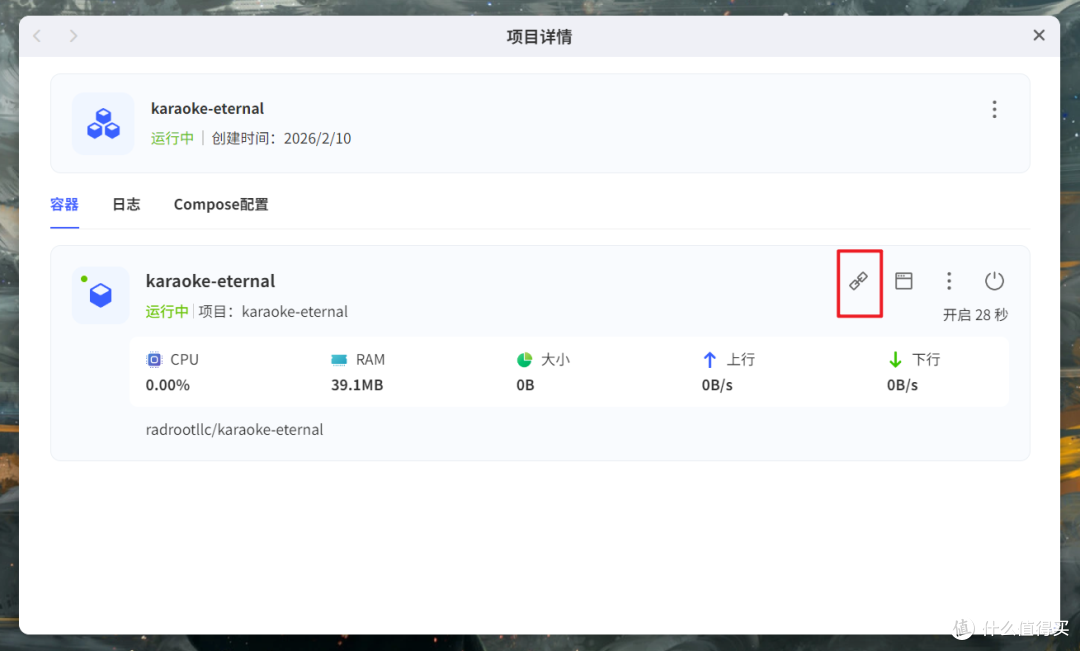Switch to the 容器 tab
This screenshot has height=651, width=1080.
(65, 205)
